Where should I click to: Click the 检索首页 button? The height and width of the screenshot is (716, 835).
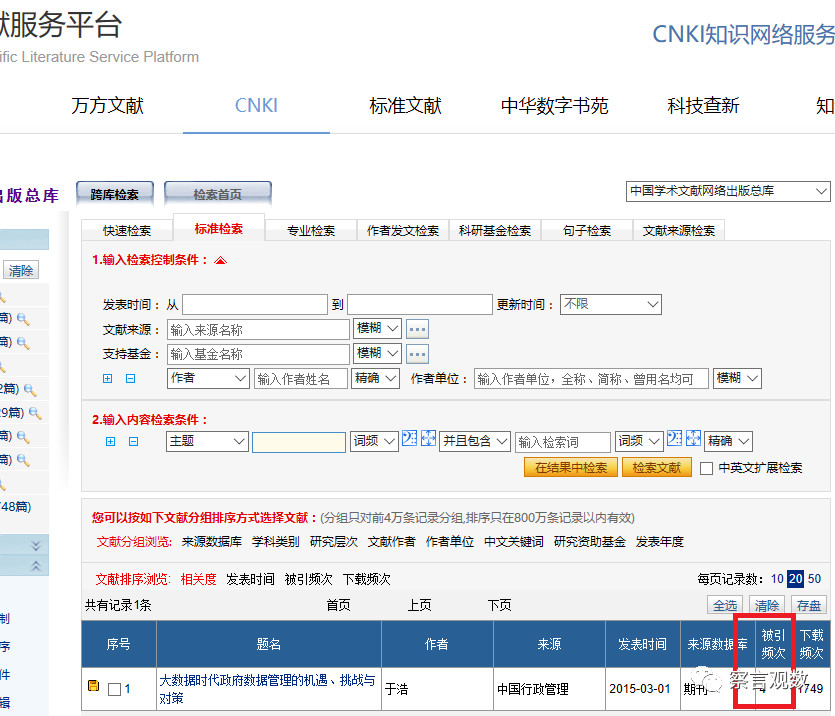coord(218,194)
